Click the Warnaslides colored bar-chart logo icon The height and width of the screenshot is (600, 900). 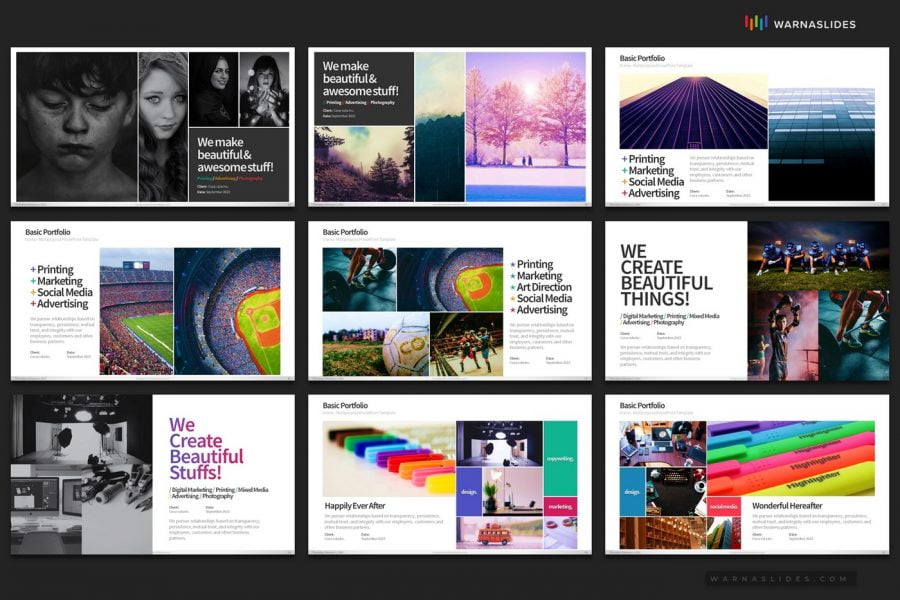[756, 21]
